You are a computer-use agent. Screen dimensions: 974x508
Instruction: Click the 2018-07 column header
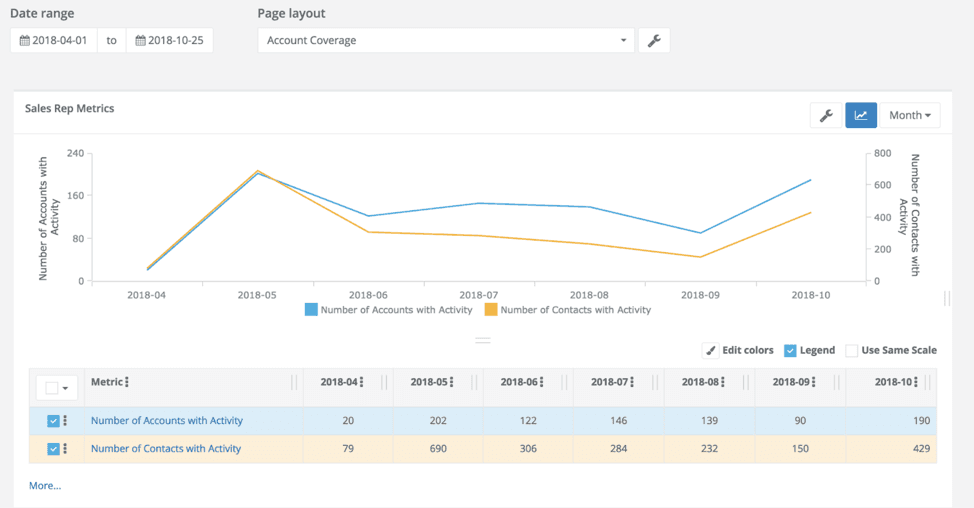[x=610, y=382]
